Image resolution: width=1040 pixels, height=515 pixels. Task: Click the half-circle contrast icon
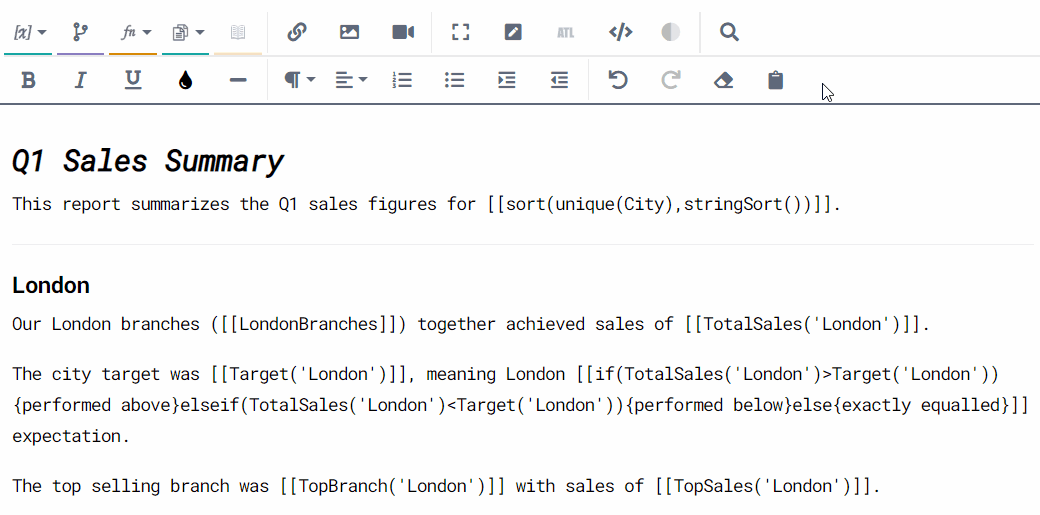point(671,32)
